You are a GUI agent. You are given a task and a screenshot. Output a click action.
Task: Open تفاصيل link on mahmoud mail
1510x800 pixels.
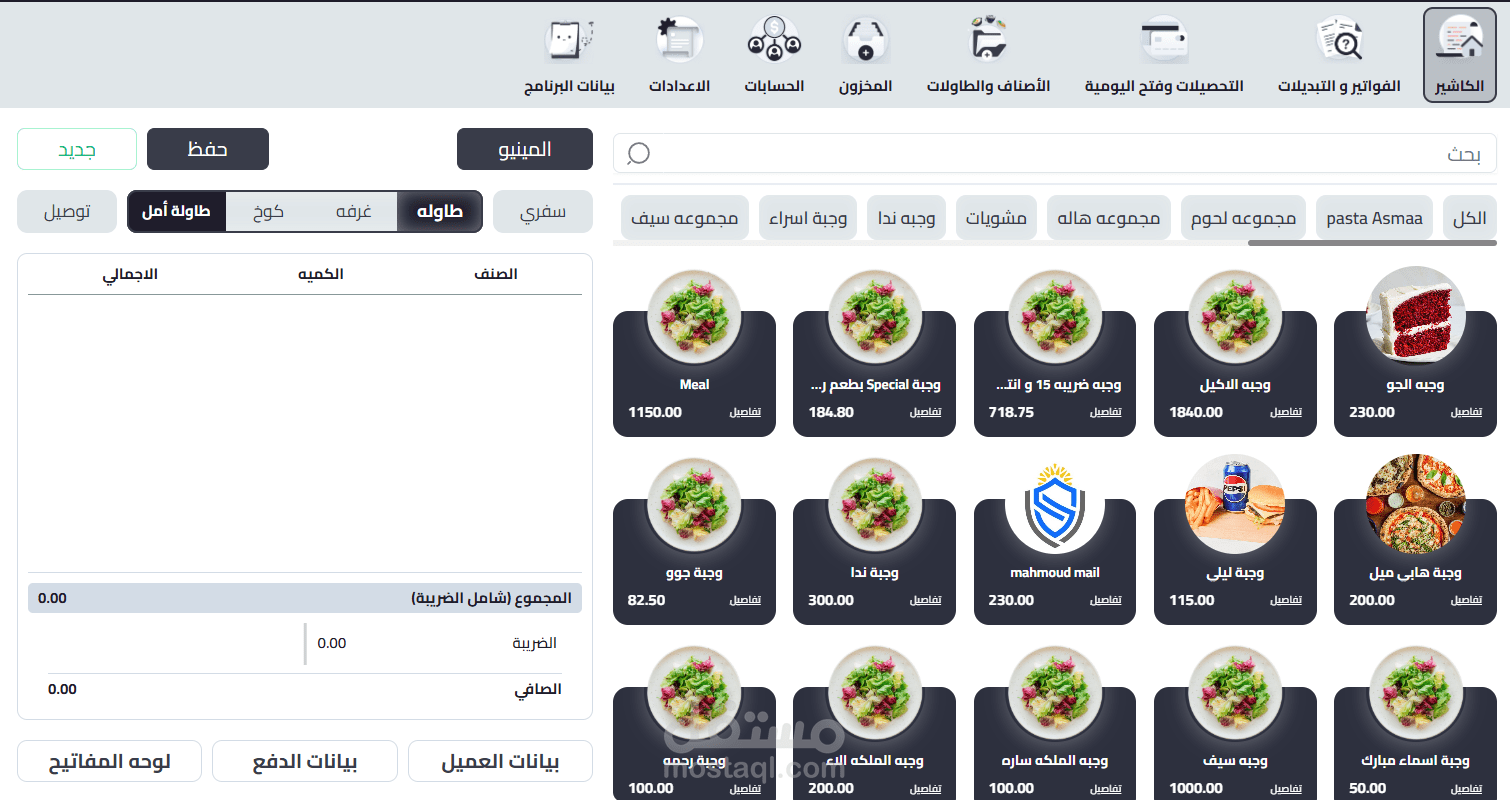click(x=1105, y=600)
